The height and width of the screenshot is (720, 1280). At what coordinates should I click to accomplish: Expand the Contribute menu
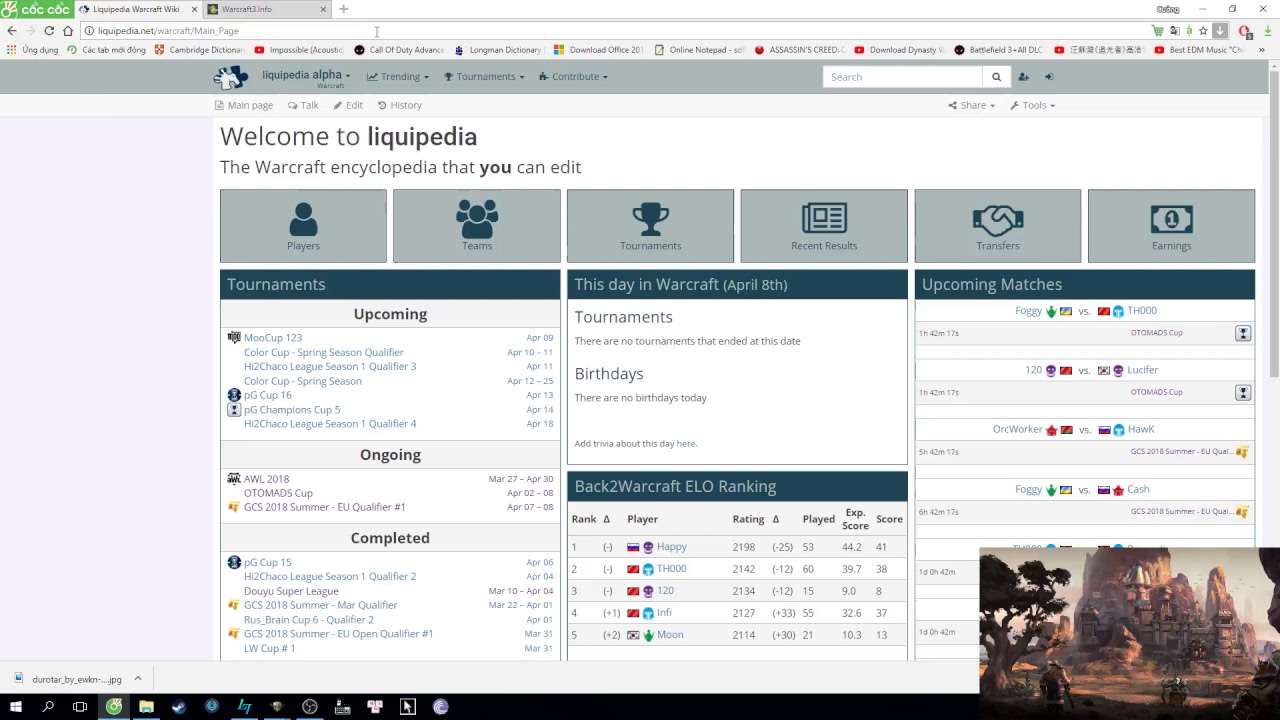coord(573,77)
